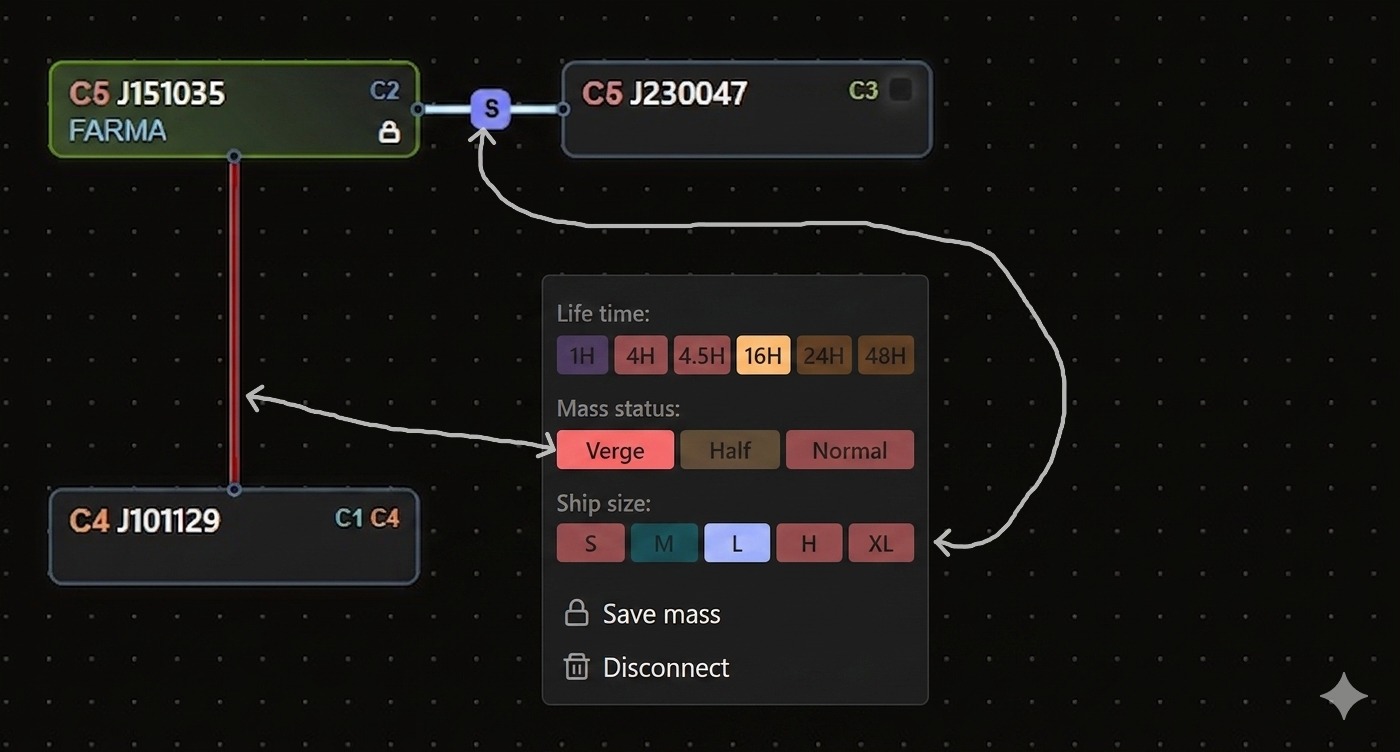Click the "Ship size:" label
This screenshot has width=1400, height=752.
pyautogui.click(x=603, y=503)
